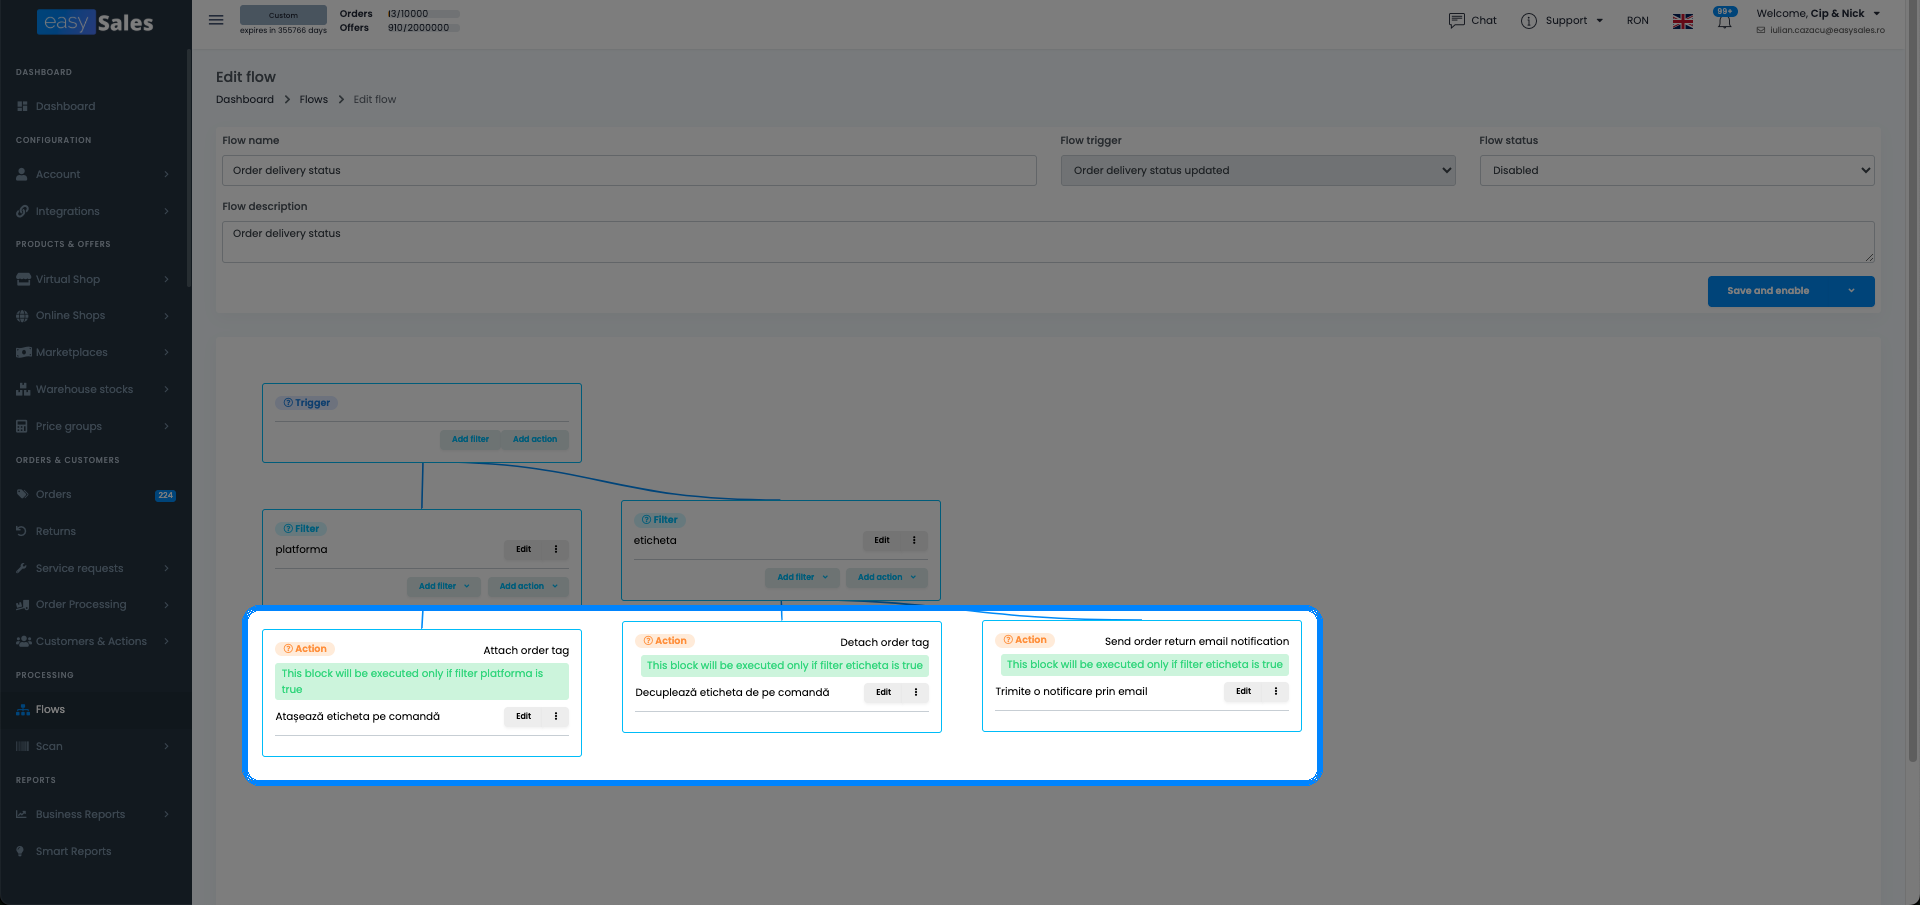Click the Custom plan badge
1920x905 pixels.
[283, 15]
